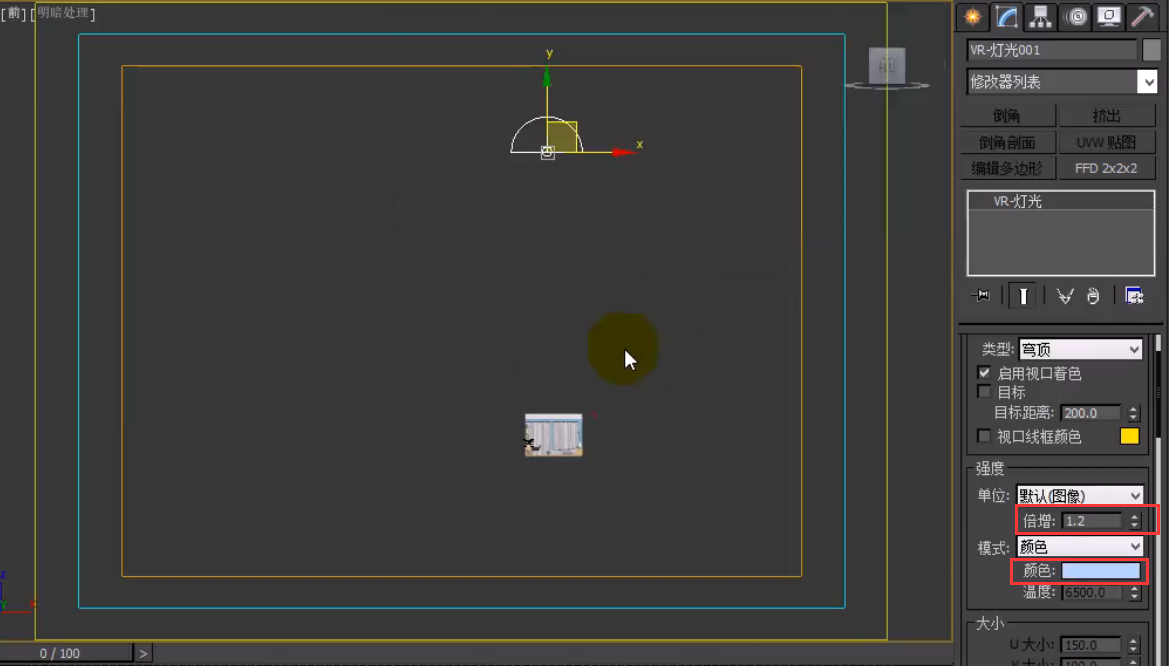Open the Motion panel tab
This screenshot has width=1169, height=666.
[1075, 17]
